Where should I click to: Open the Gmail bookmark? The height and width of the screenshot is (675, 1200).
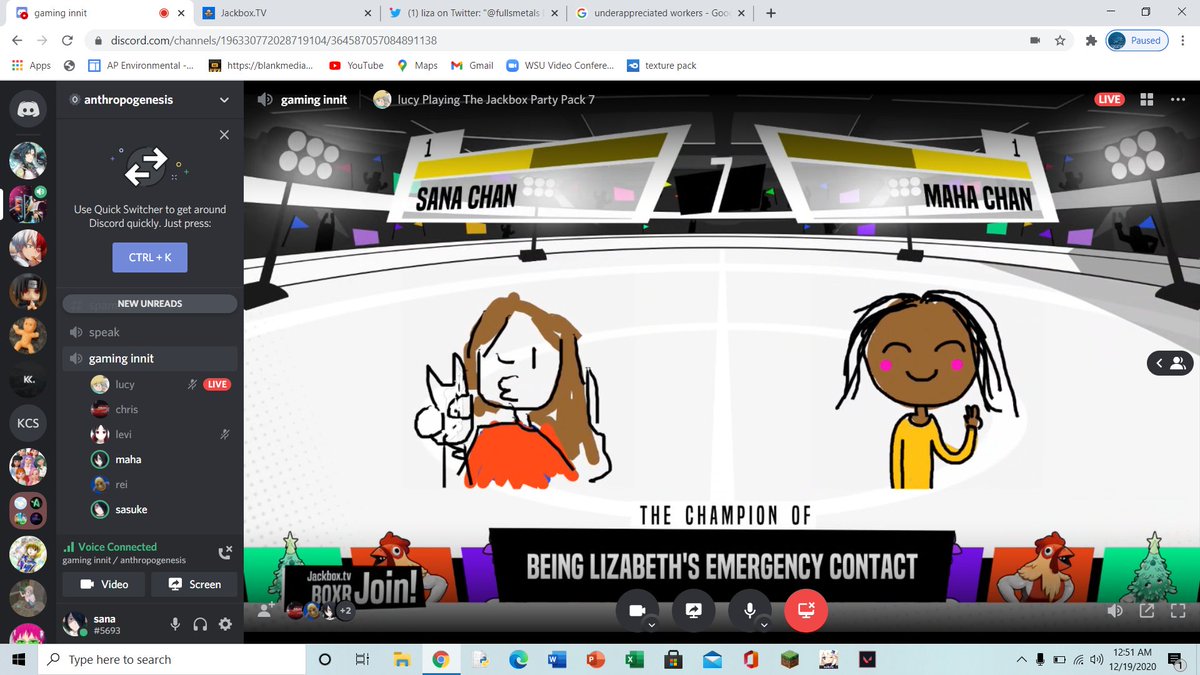tap(472, 65)
